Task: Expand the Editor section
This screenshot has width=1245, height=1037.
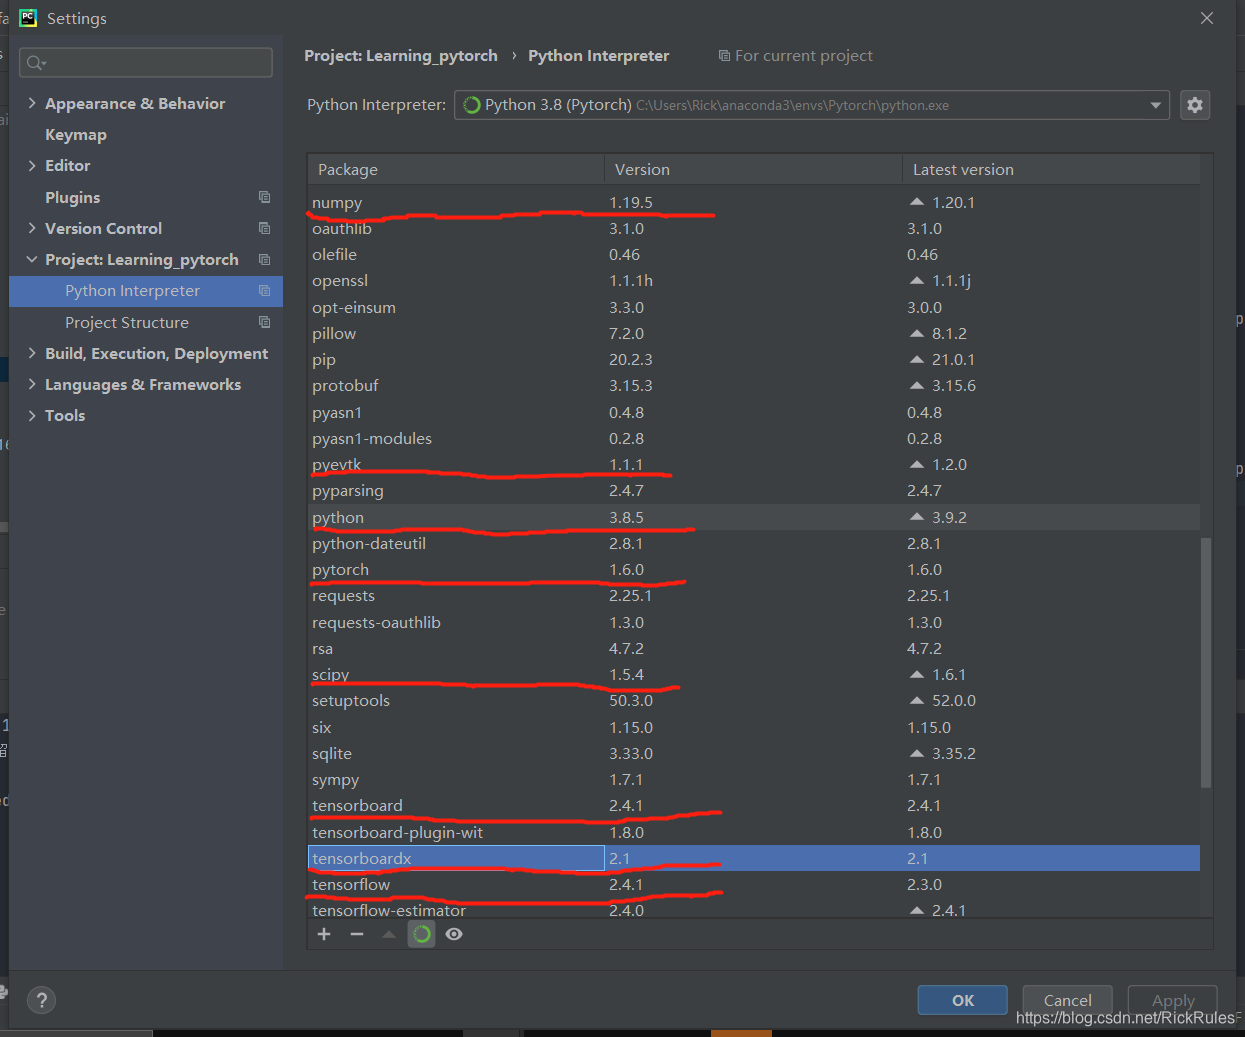Action: pos(32,165)
